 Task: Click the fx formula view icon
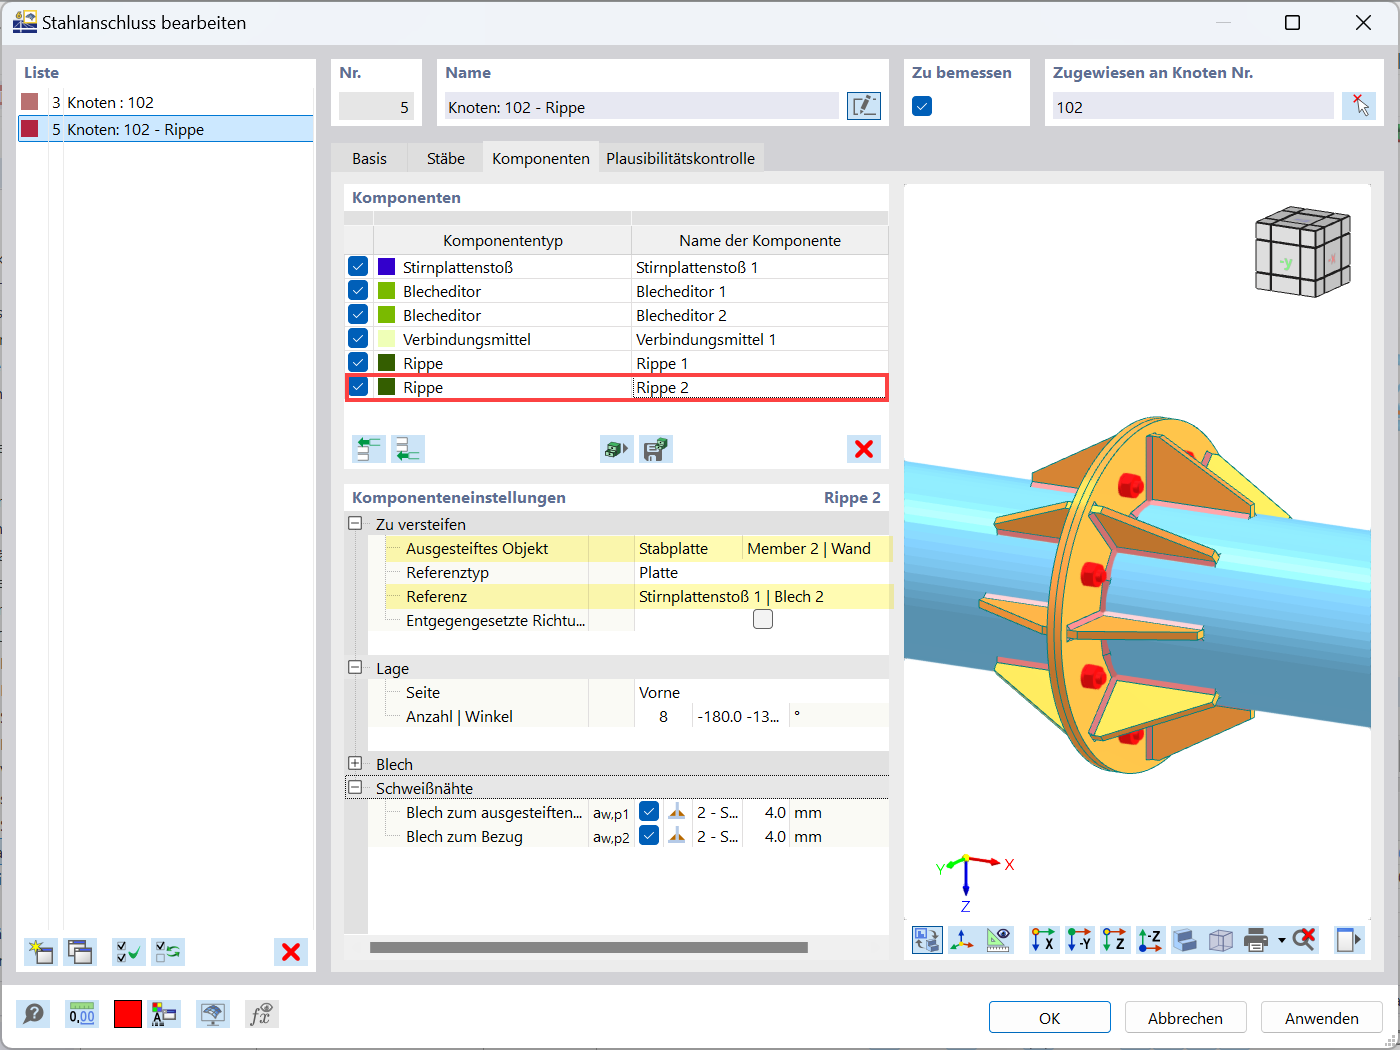261,1015
